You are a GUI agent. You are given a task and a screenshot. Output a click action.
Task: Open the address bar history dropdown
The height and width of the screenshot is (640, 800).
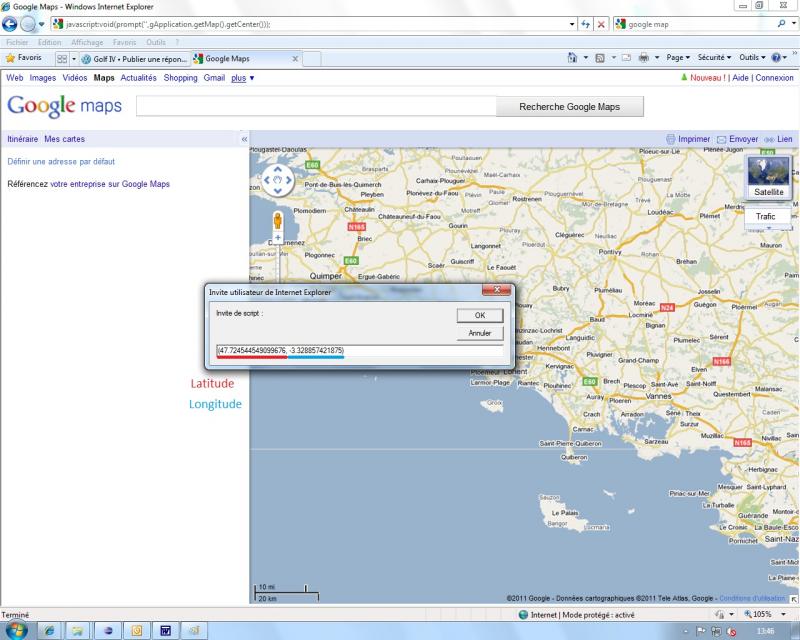(x=572, y=24)
